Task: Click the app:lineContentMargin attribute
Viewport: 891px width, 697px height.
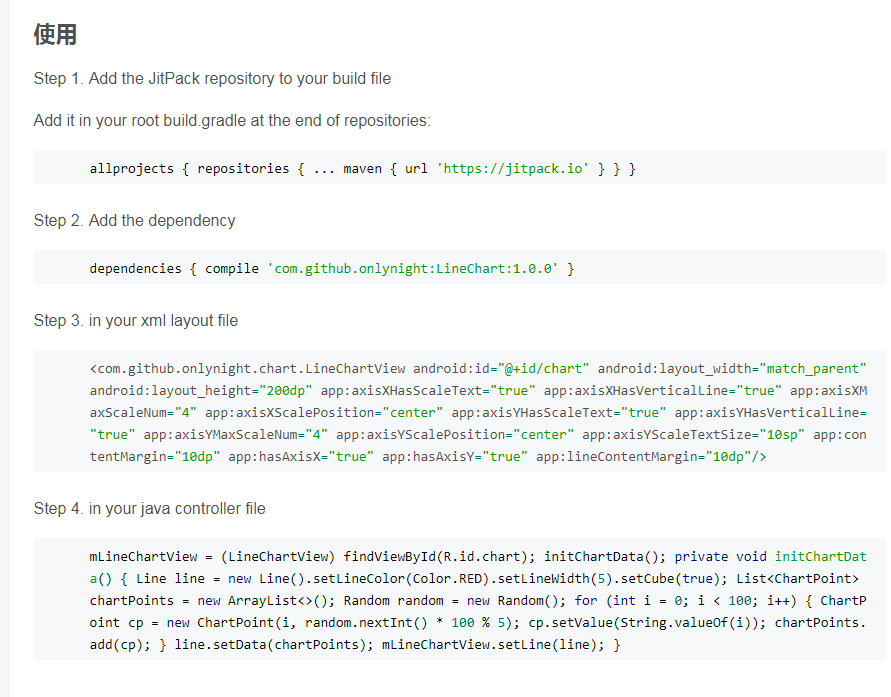Action: point(617,457)
